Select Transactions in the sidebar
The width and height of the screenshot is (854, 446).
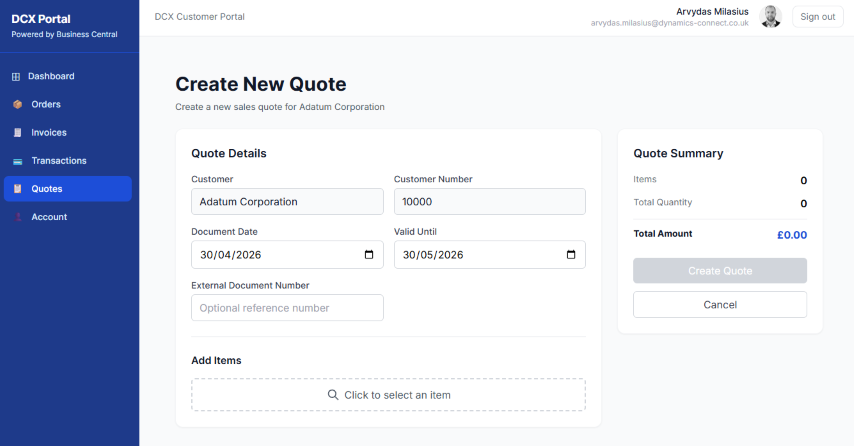58,161
